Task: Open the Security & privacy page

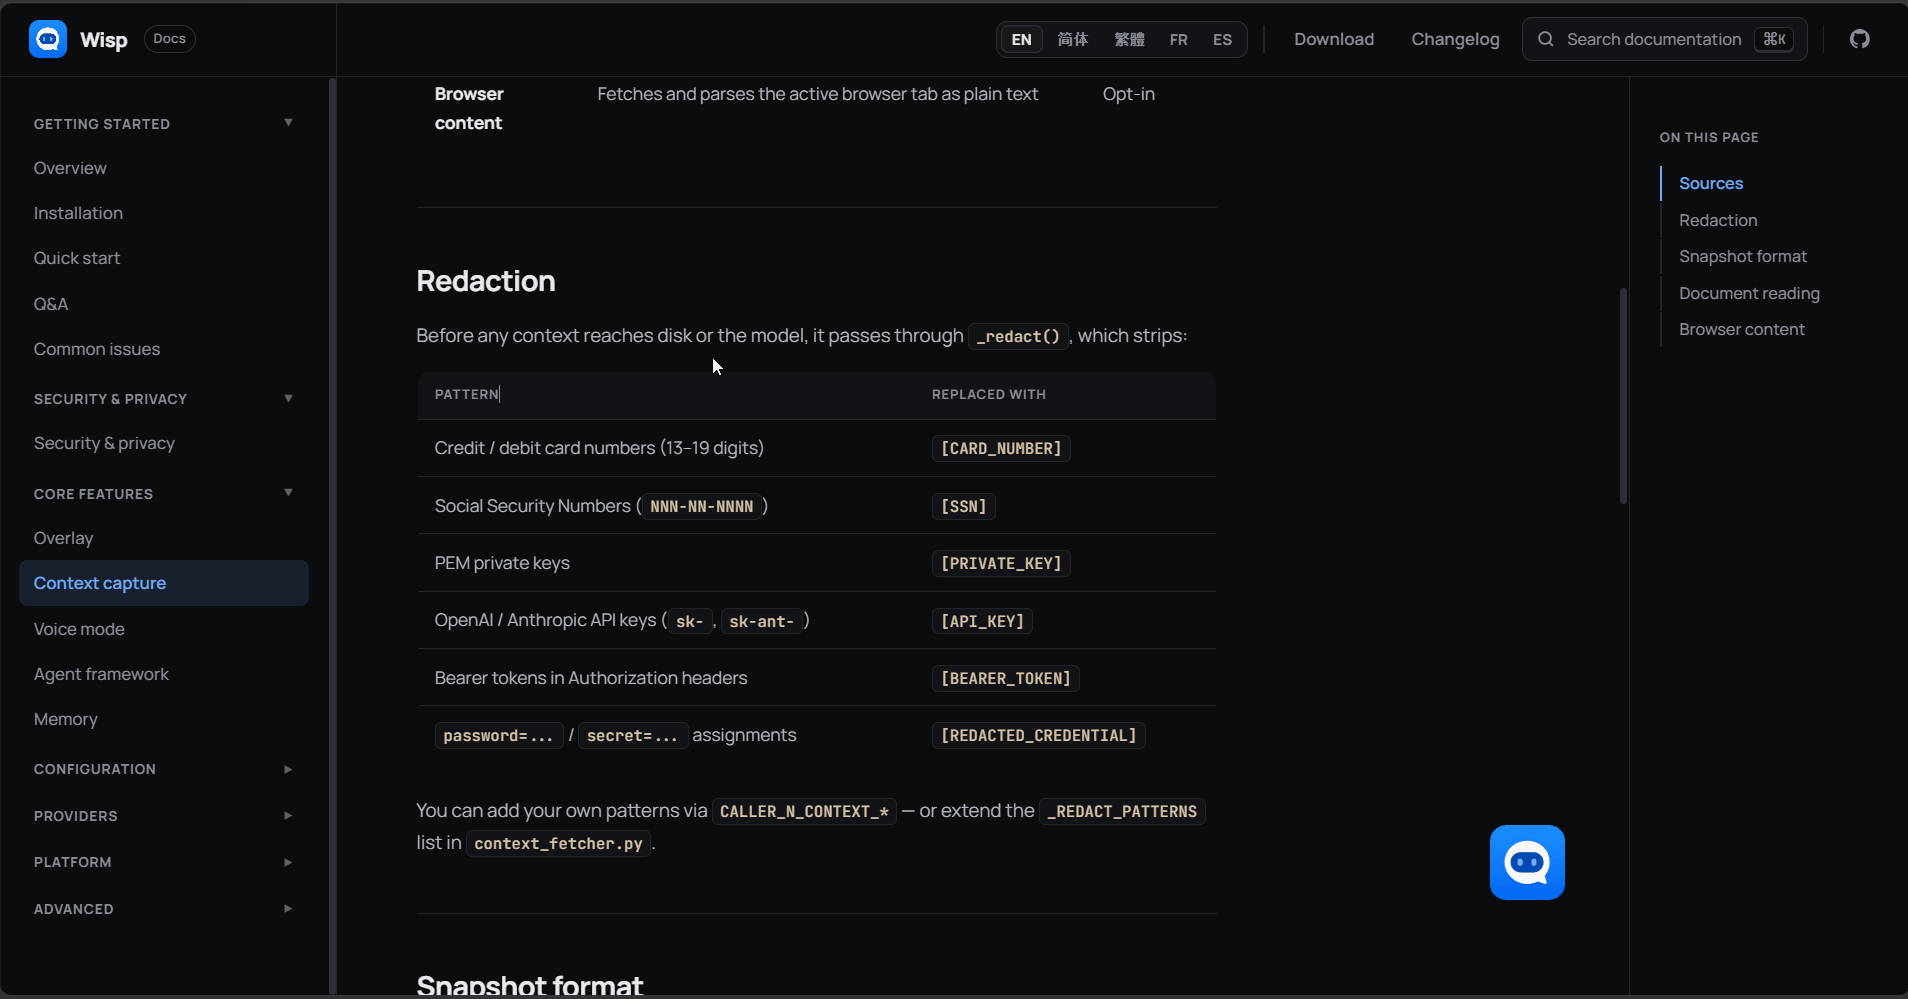Action: [x=104, y=443]
